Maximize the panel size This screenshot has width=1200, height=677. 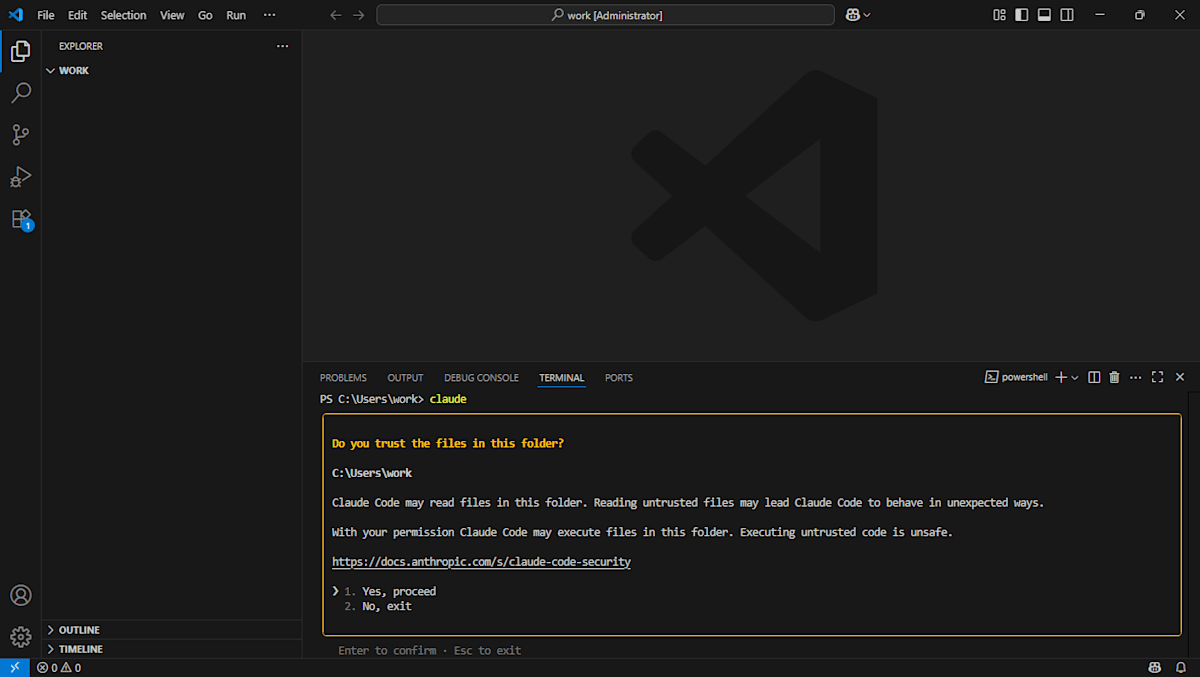coord(1157,377)
